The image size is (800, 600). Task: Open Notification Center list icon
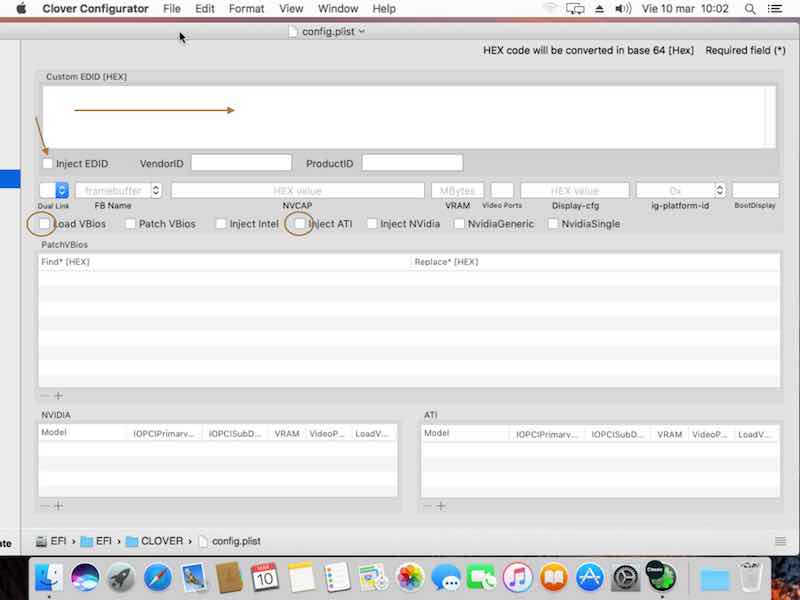(x=775, y=9)
